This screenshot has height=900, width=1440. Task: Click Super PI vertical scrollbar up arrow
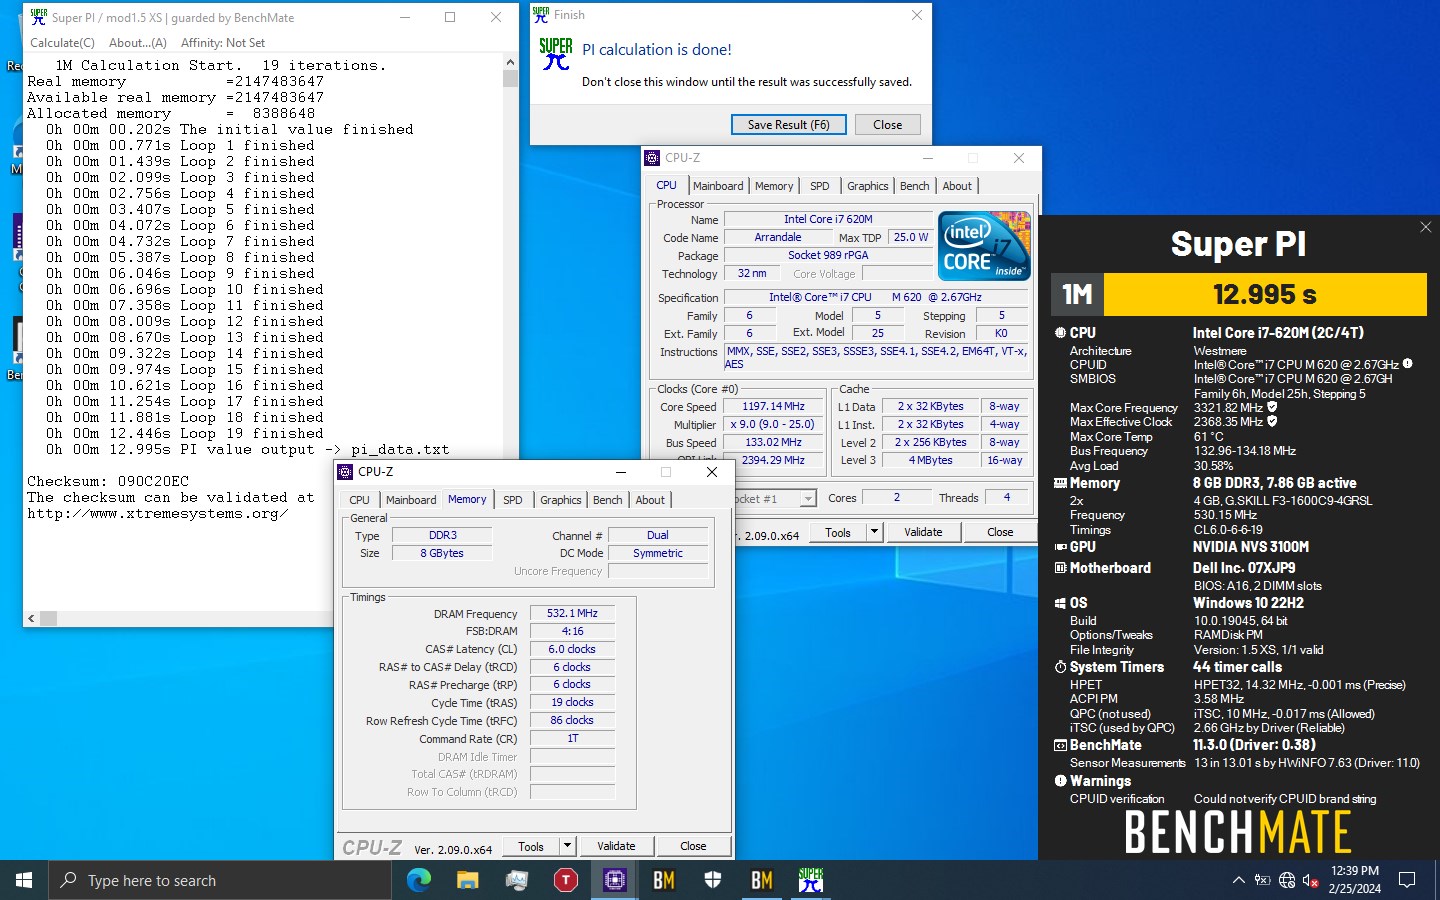click(x=510, y=63)
